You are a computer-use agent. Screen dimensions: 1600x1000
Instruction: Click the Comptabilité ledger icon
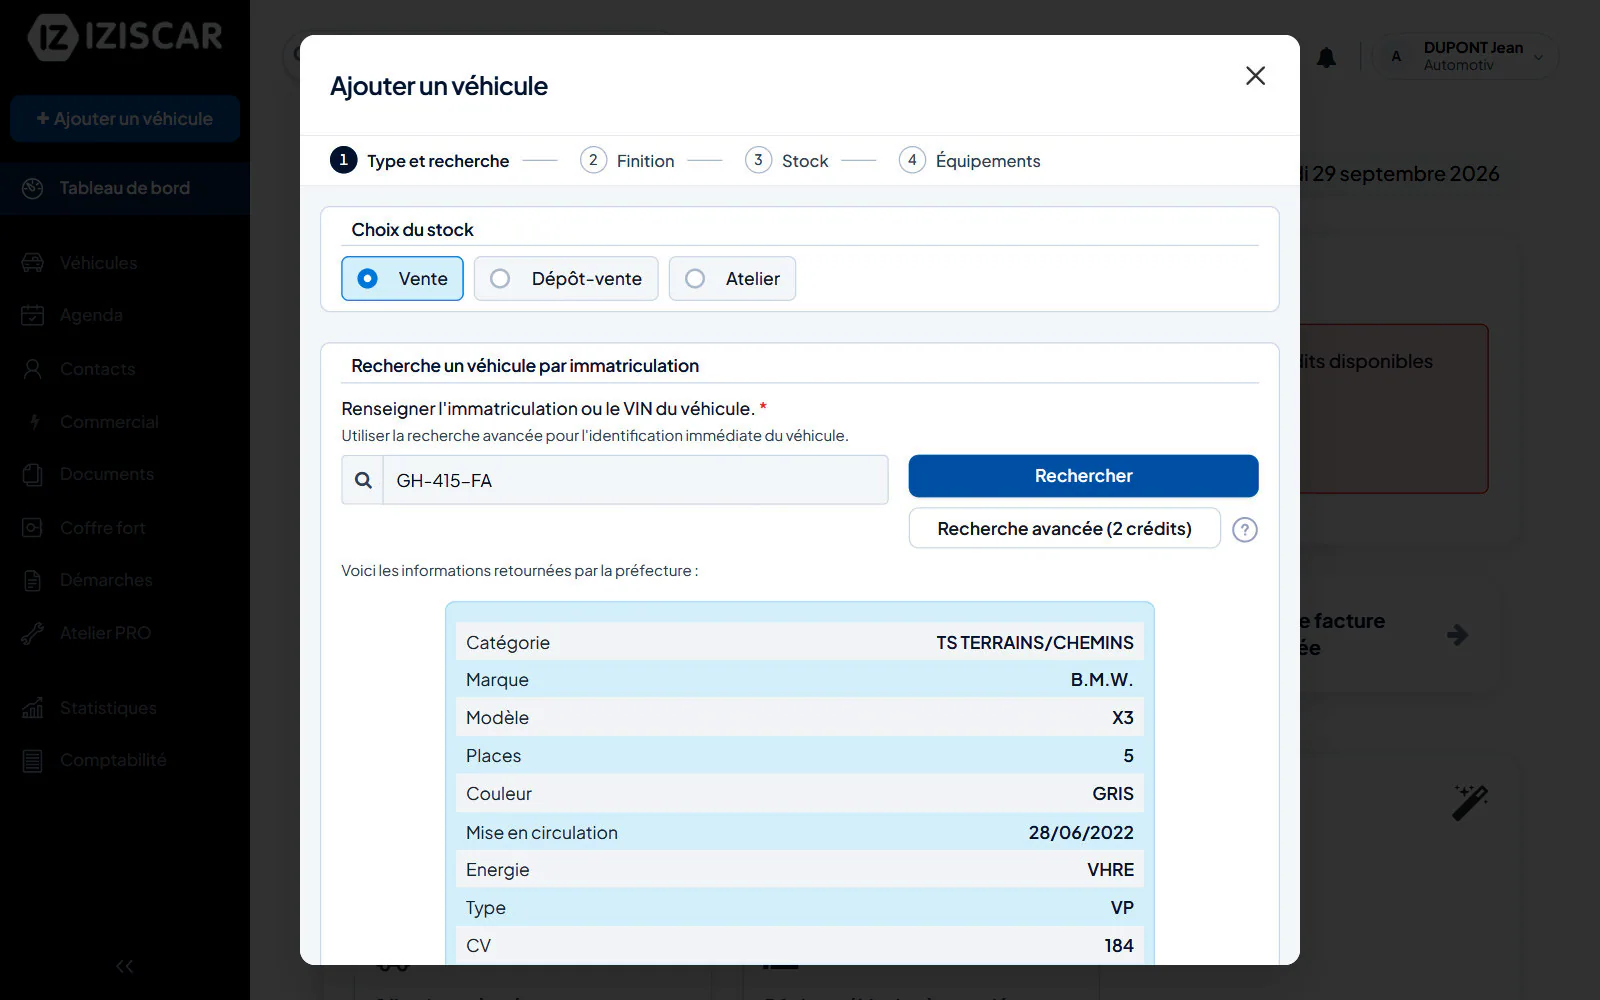point(33,761)
